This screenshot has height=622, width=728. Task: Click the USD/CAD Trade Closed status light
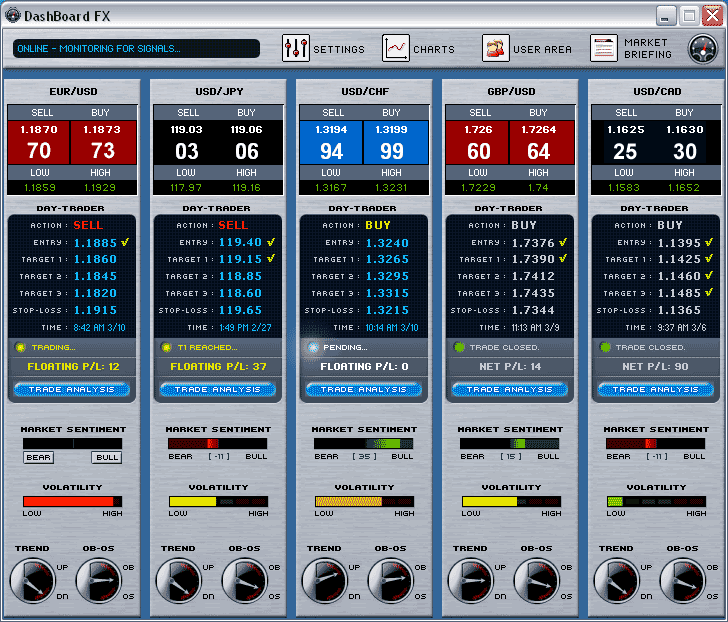pos(605,347)
